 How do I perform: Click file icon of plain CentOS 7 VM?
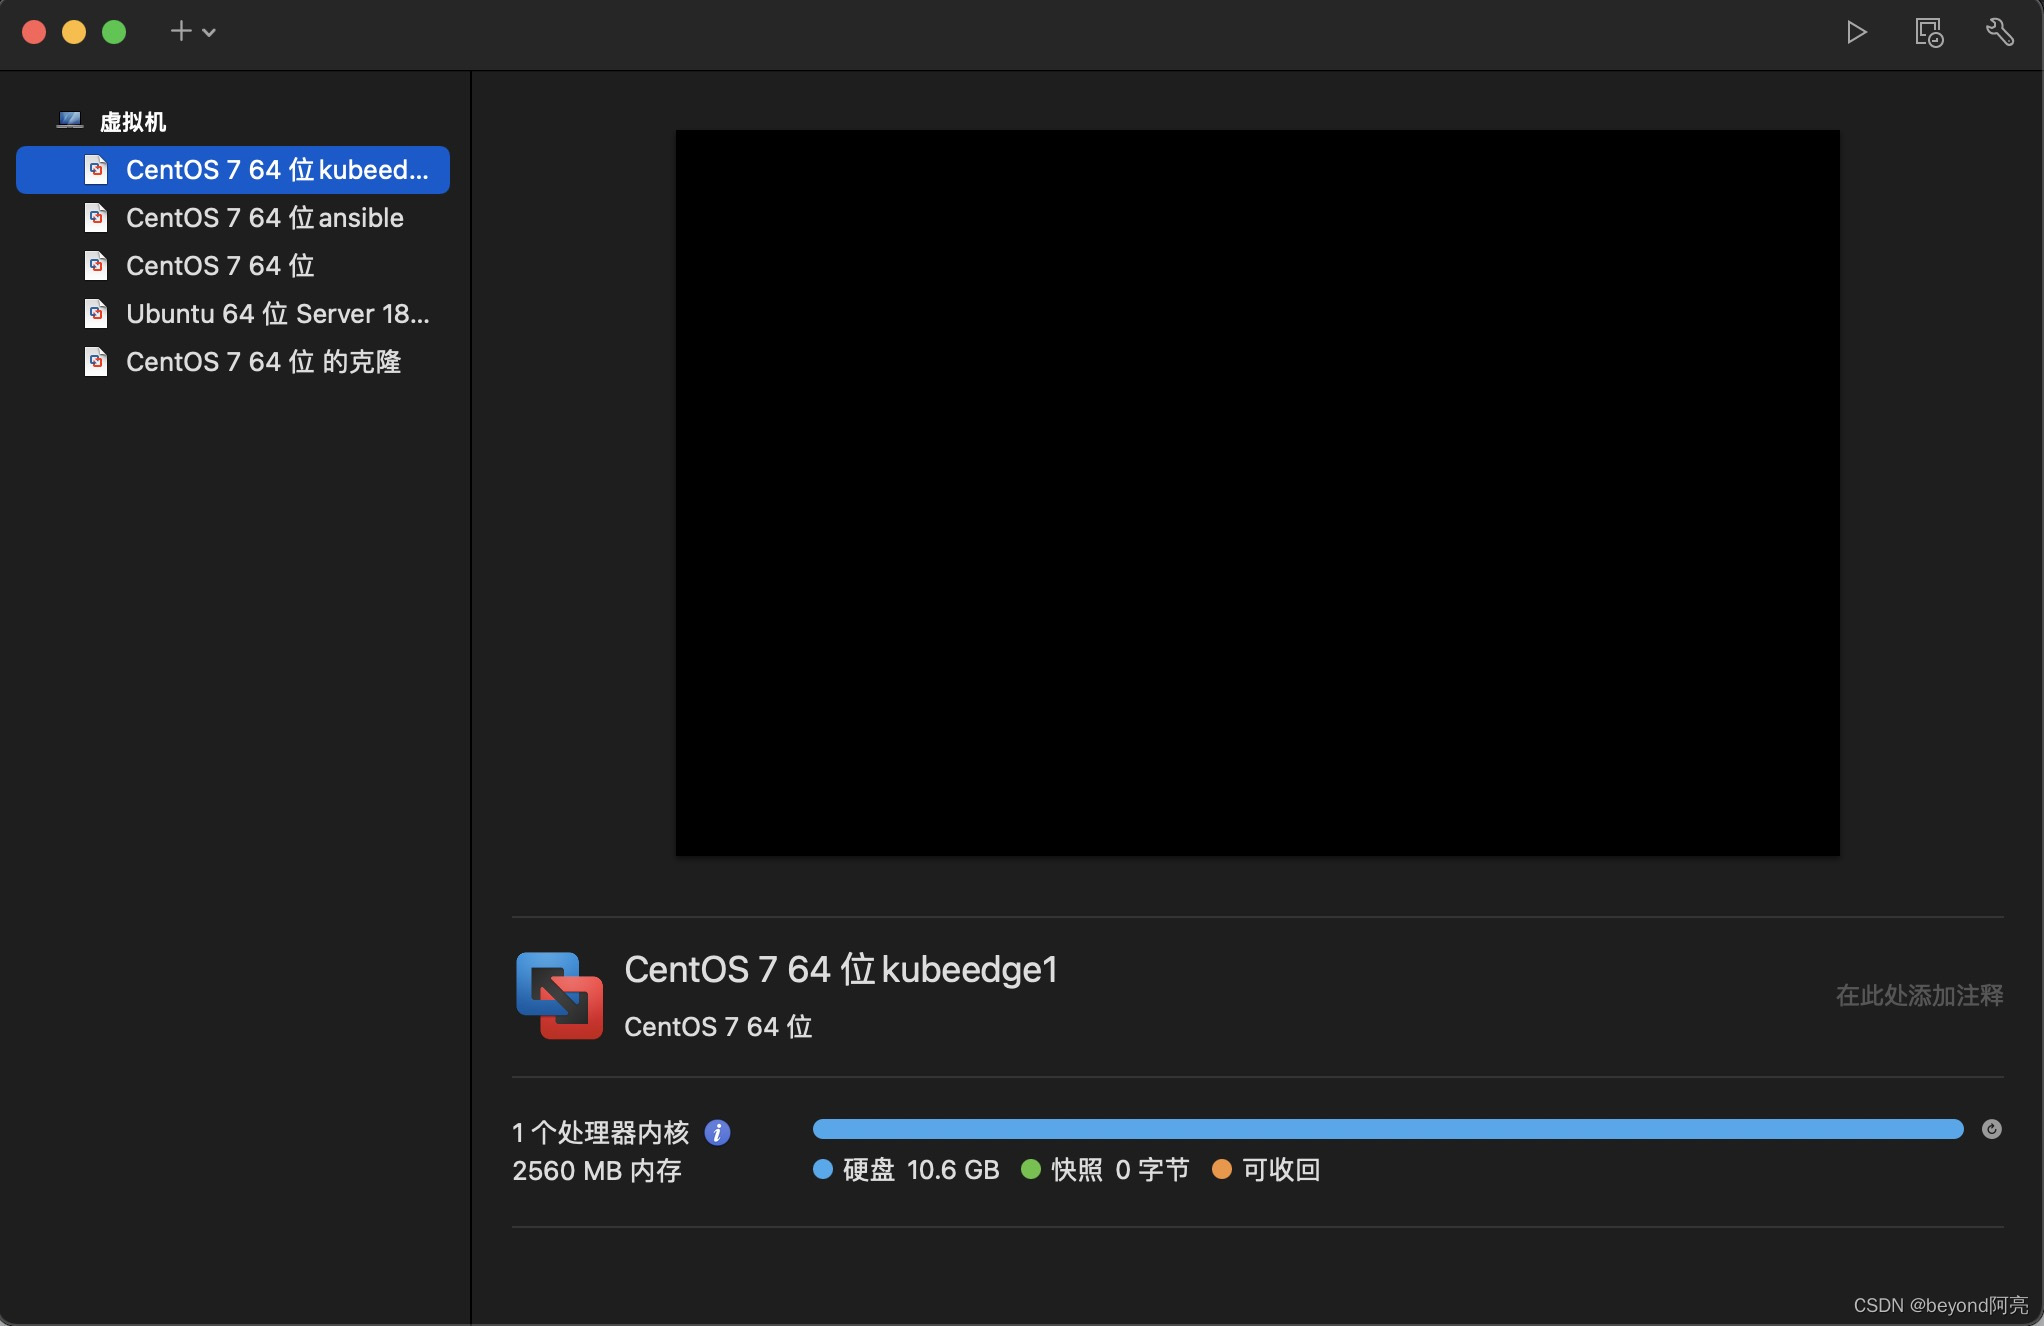coord(96,266)
